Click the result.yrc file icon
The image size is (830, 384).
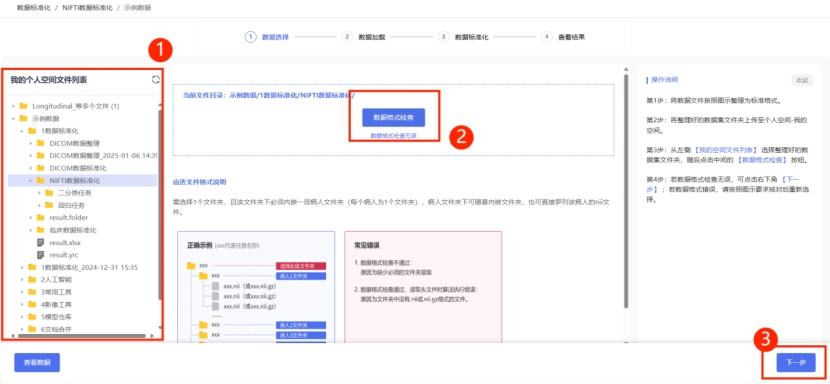(40, 255)
